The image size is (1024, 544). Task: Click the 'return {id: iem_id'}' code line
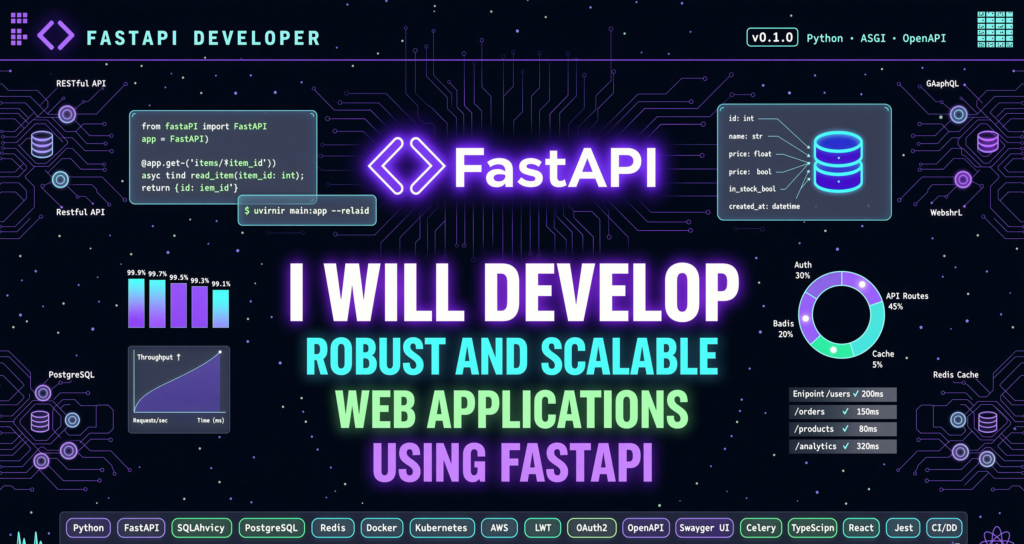189,189
